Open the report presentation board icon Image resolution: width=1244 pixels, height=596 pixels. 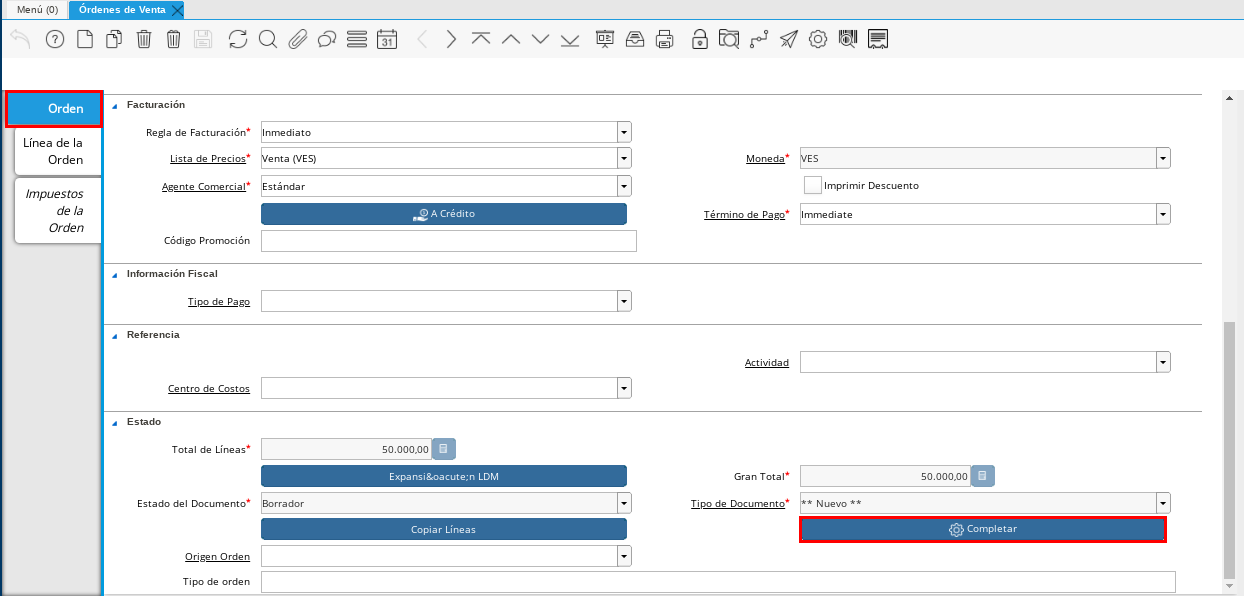pyautogui.click(x=605, y=39)
